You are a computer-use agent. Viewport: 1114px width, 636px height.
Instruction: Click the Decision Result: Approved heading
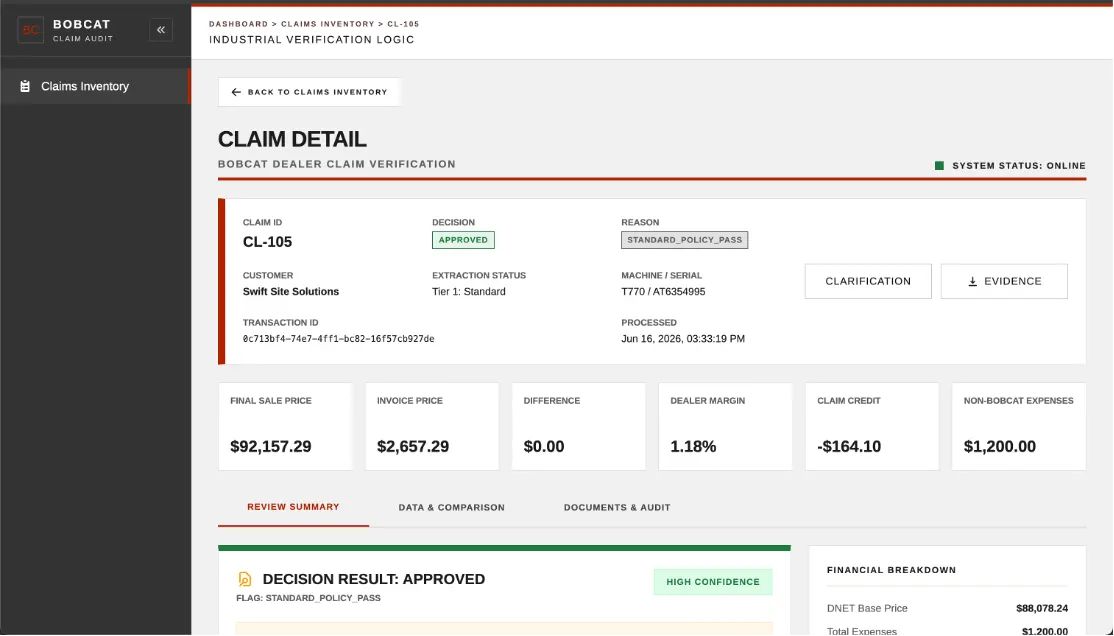374,579
